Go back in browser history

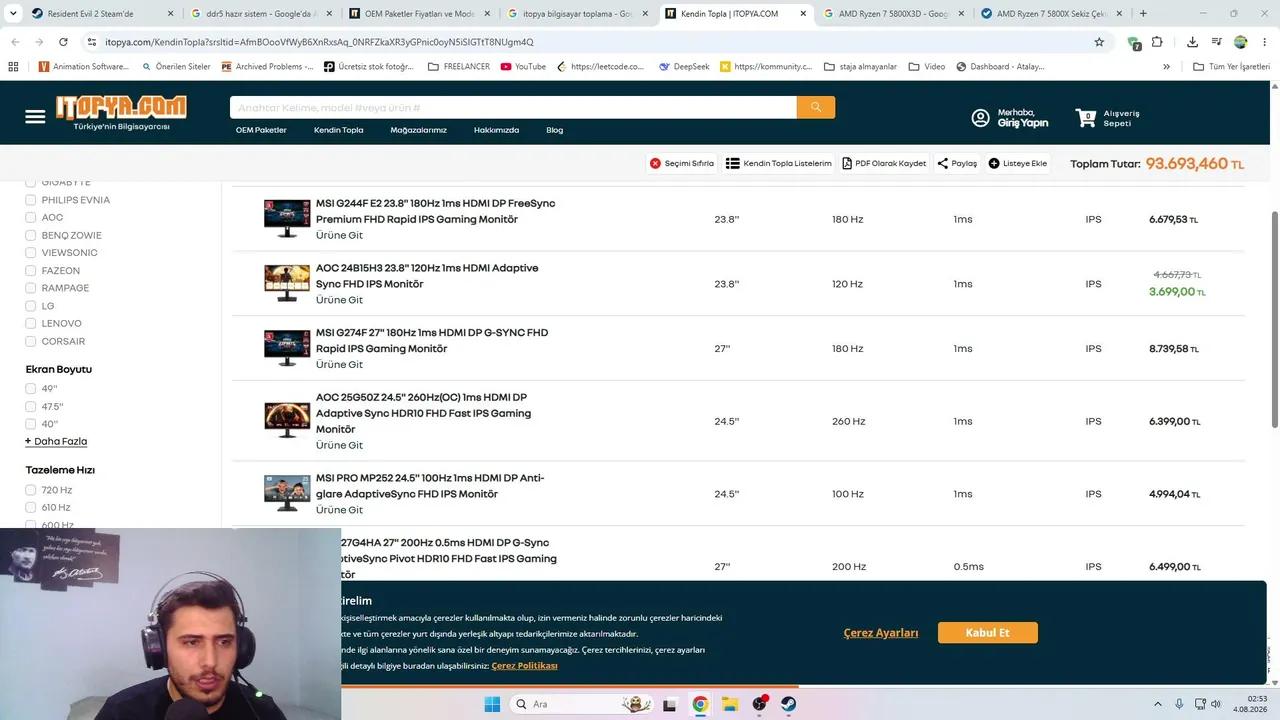(x=15, y=42)
